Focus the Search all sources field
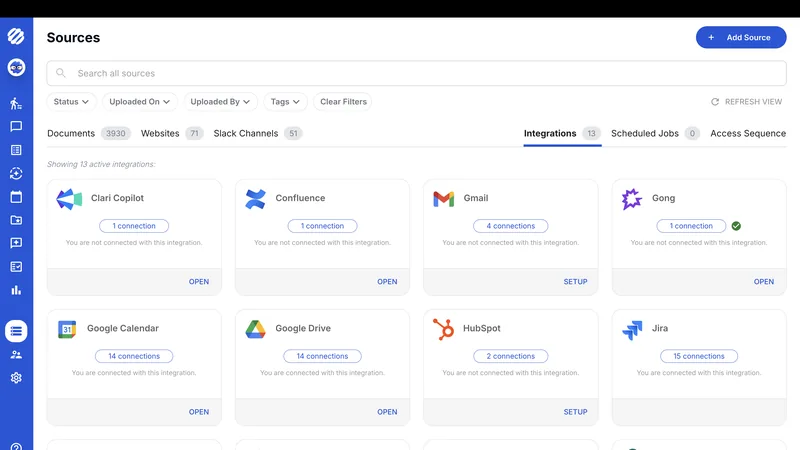 [x=416, y=73]
